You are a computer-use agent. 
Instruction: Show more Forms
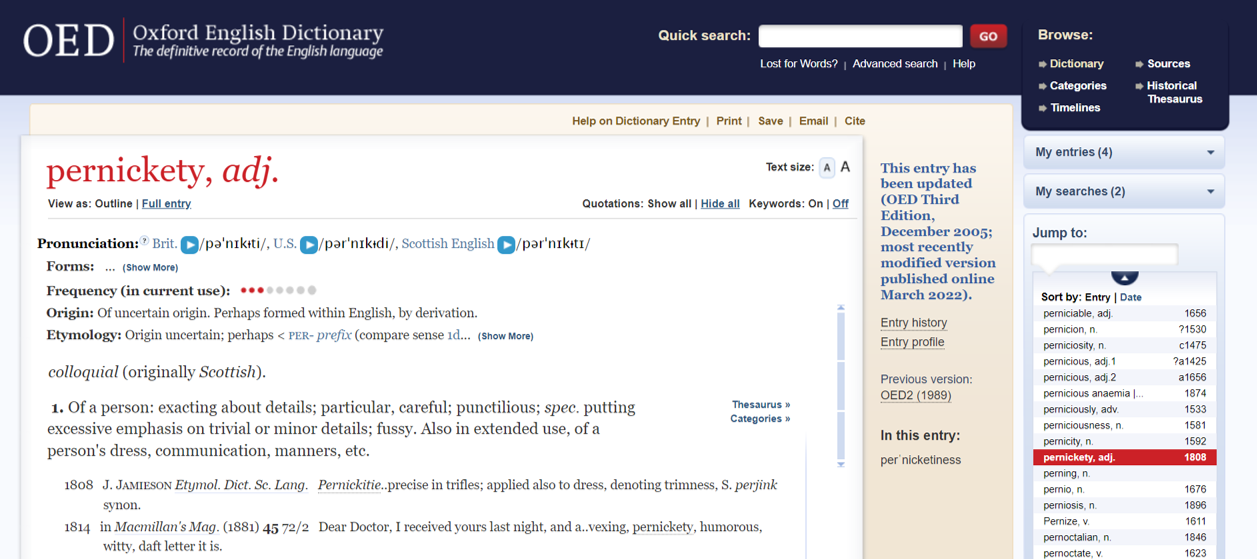coord(150,268)
